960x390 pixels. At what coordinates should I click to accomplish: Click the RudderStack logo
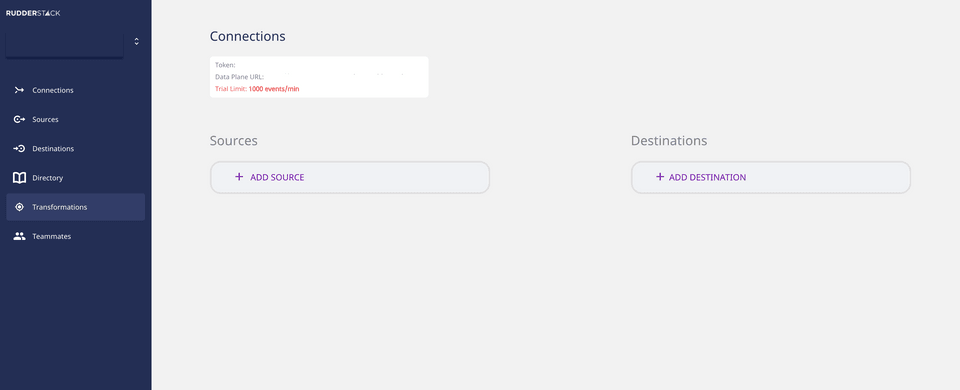pyautogui.click(x=33, y=13)
